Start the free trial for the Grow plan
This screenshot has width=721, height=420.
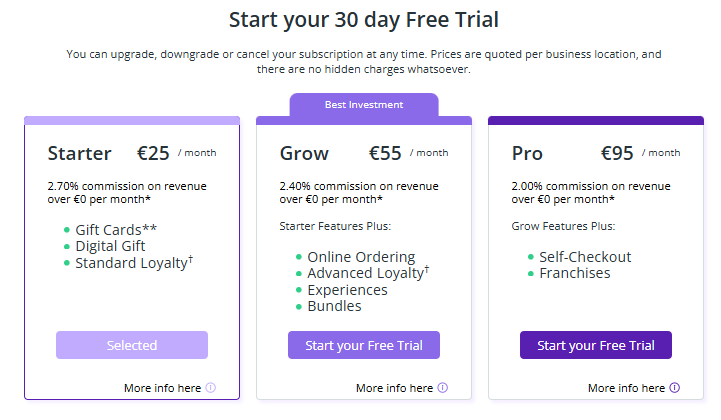(x=364, y=345)
